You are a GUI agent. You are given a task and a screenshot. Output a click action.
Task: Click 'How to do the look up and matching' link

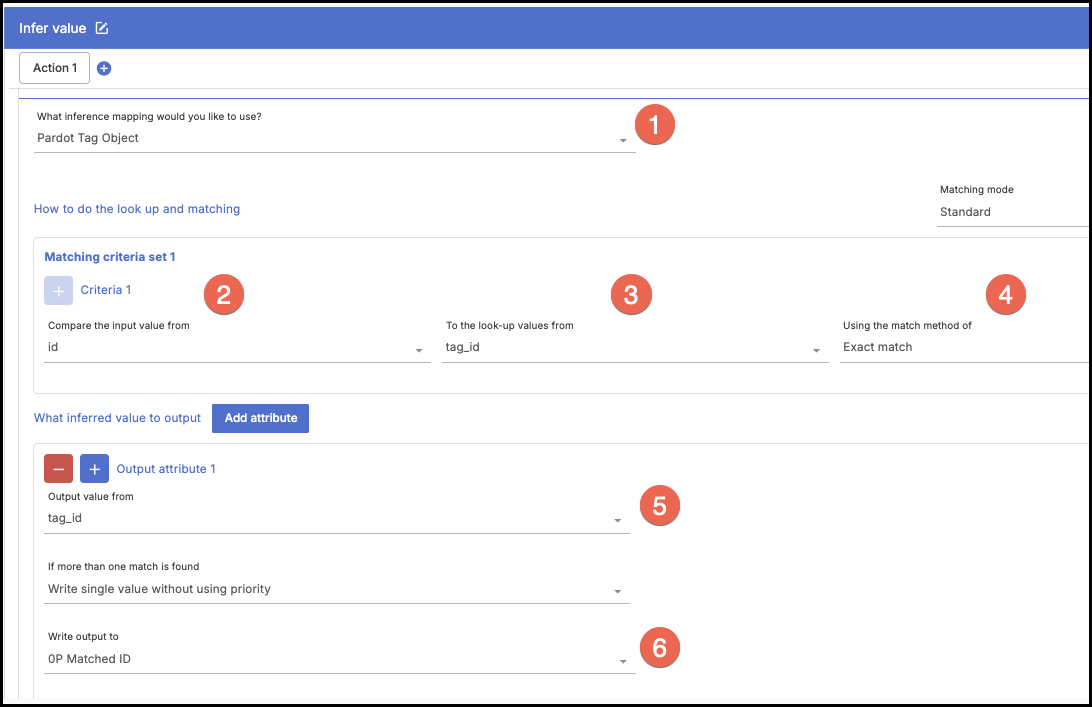click(x=137, y=209)
